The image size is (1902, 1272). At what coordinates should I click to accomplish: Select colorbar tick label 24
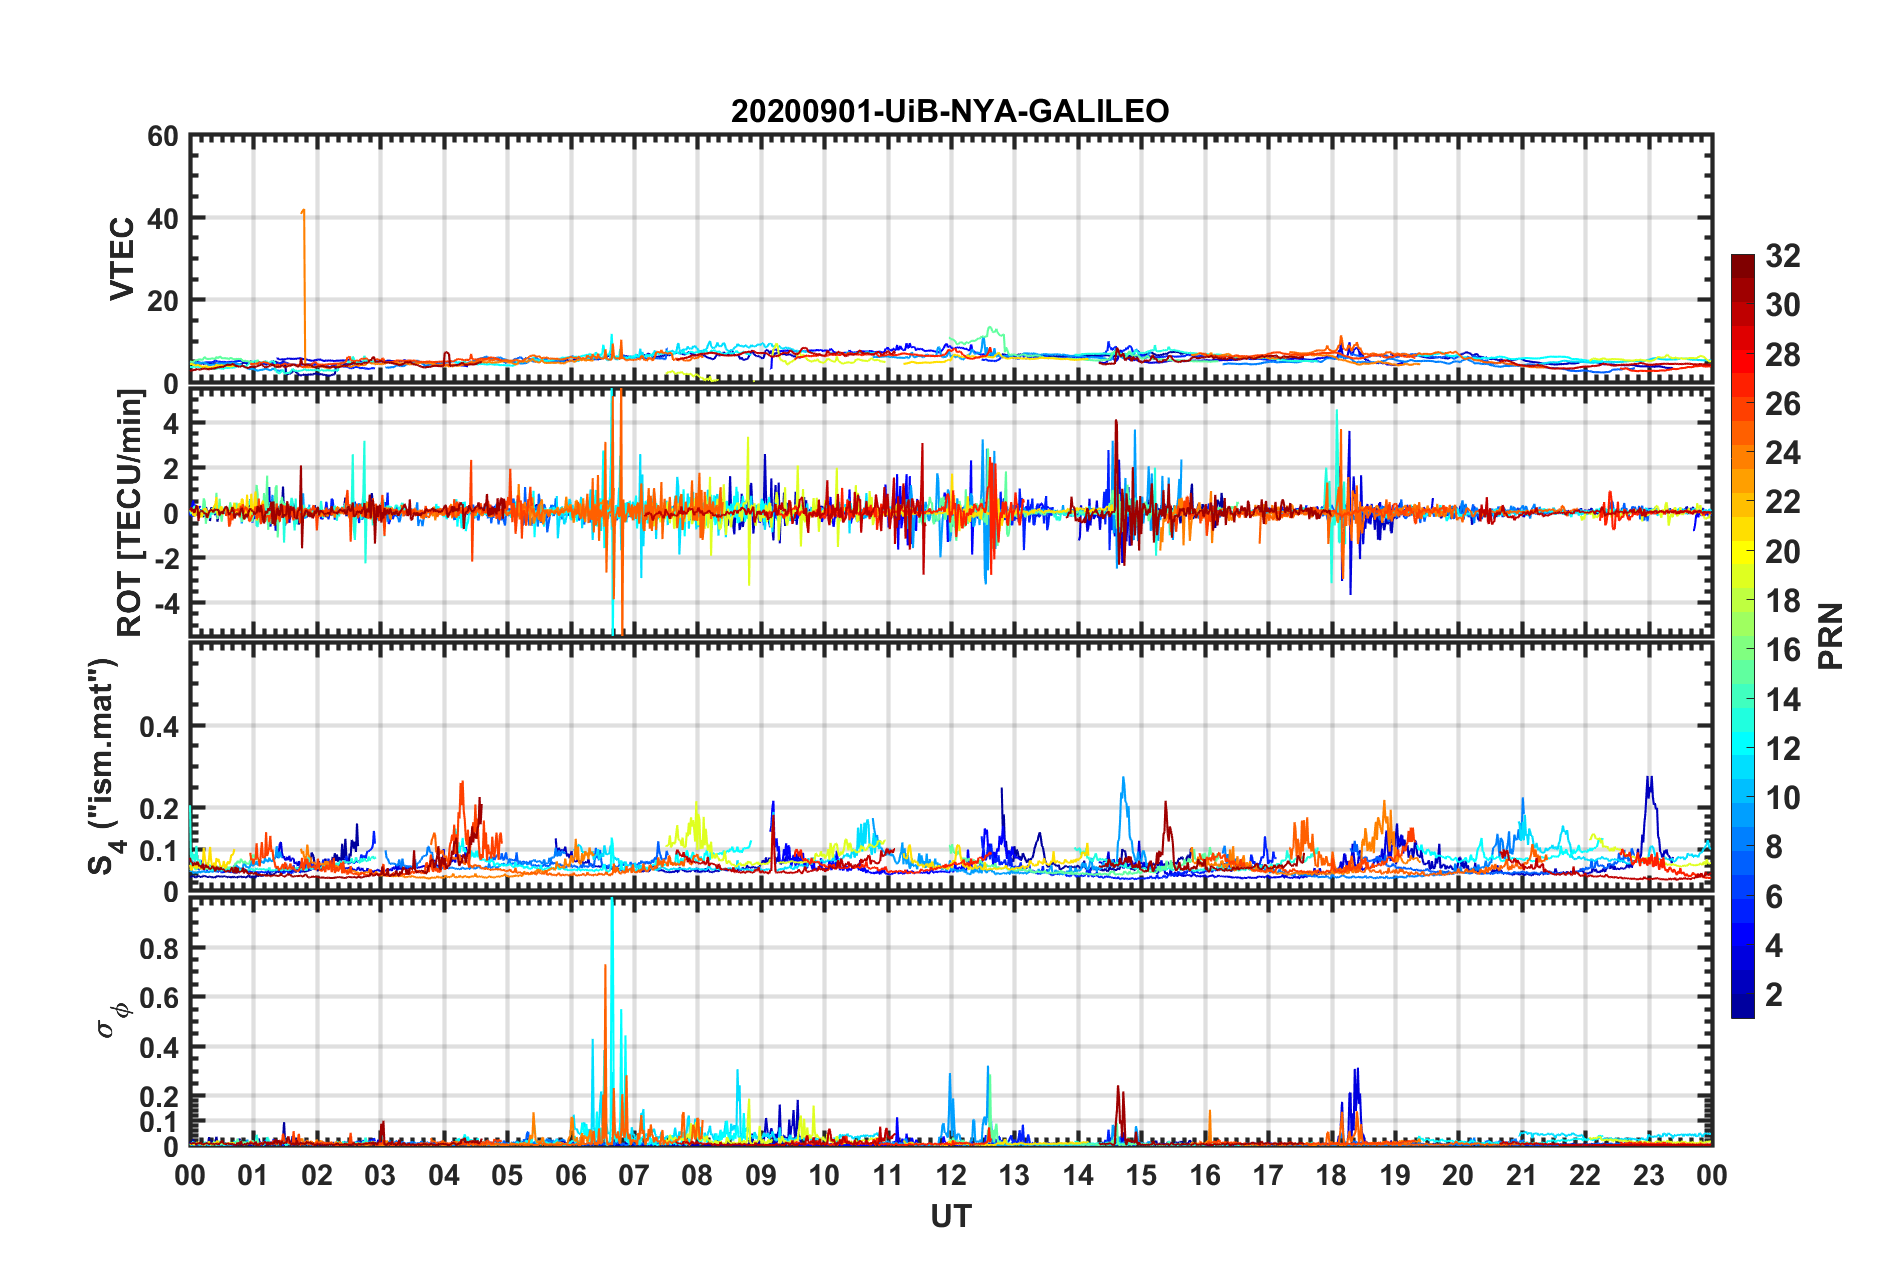tap(1783, 453)
